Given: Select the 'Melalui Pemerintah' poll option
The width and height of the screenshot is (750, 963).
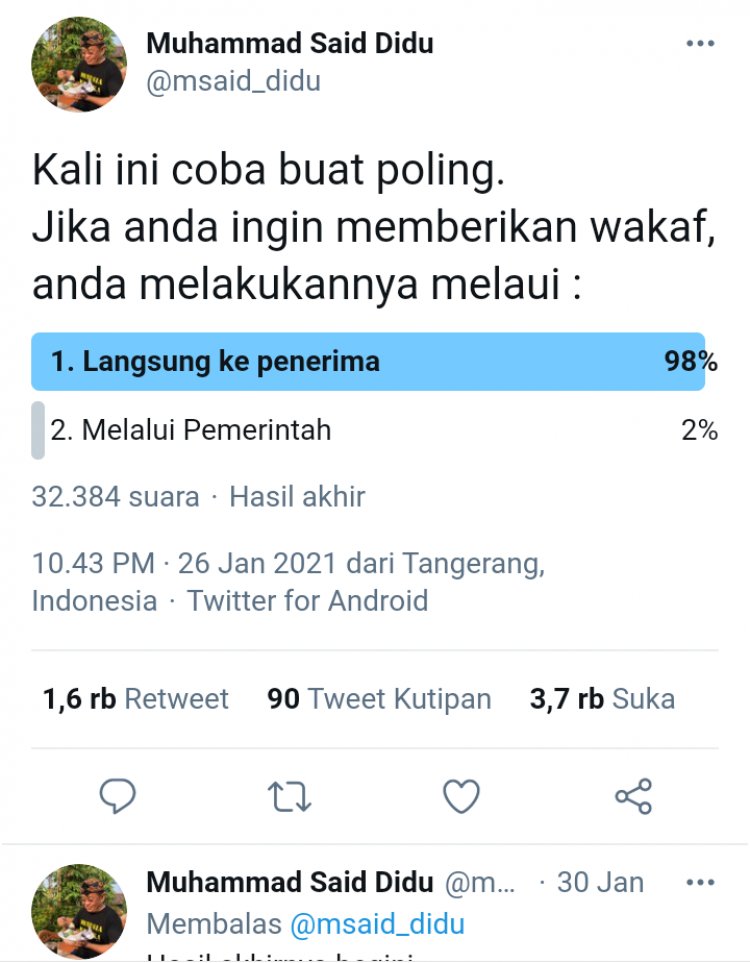Looking at the screenshot, I should click(191, 430).
